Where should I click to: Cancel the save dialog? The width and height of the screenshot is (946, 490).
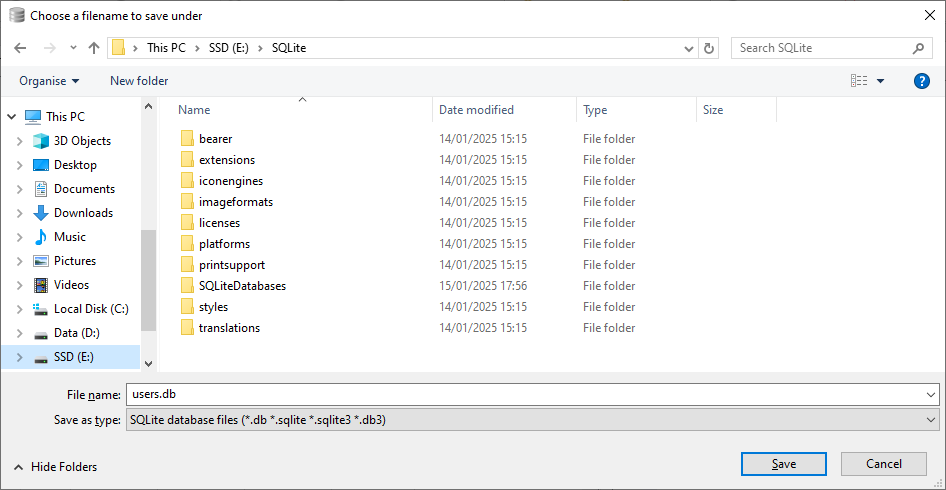coord(884,464)
